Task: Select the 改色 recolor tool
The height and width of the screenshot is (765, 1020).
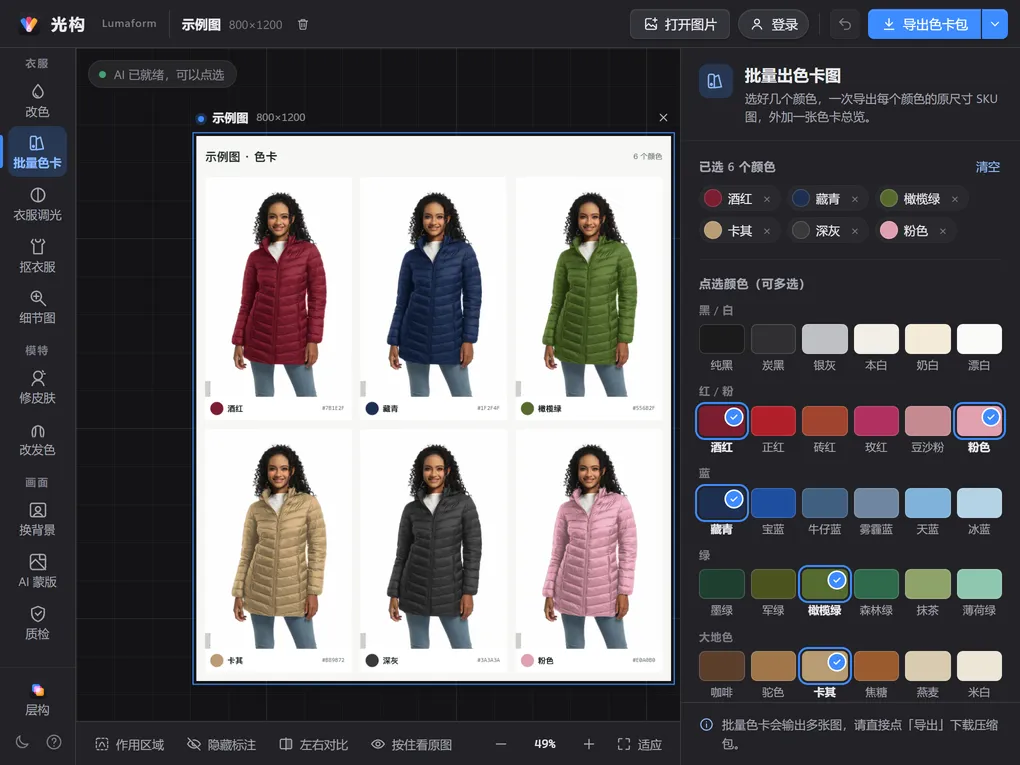Action: click(37, 100)
